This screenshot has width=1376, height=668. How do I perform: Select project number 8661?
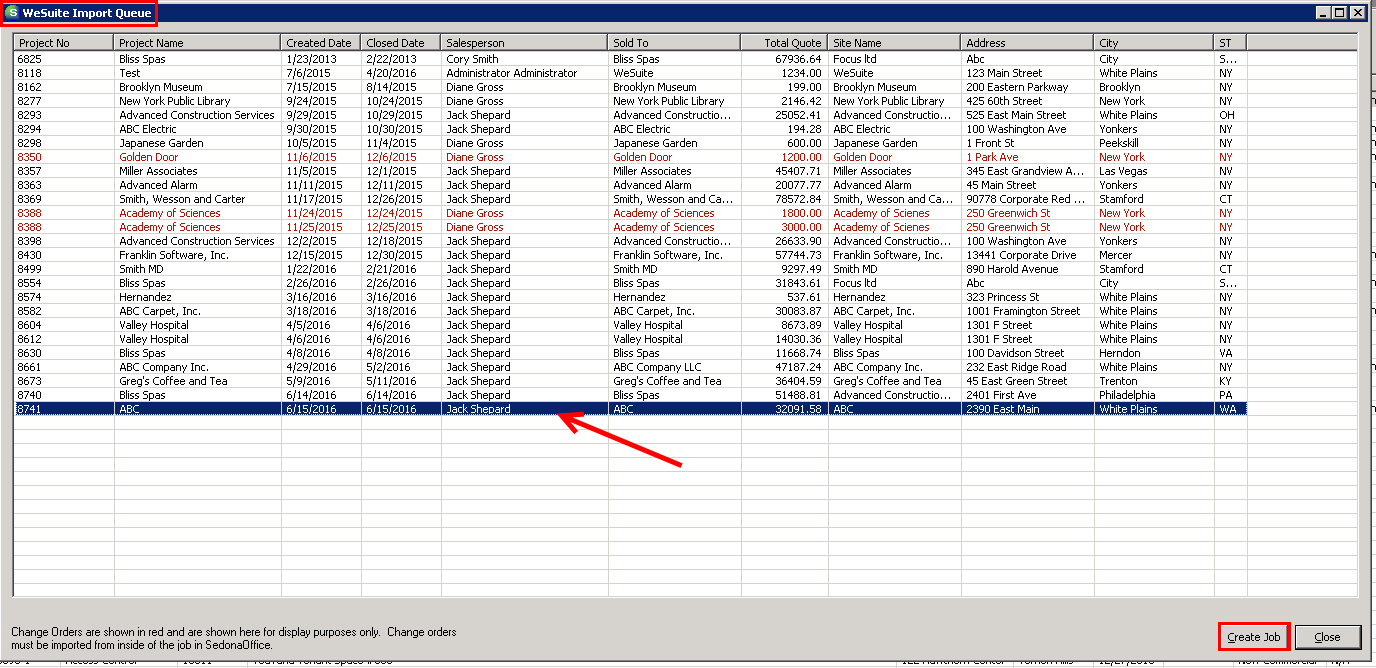click(30, 367)
